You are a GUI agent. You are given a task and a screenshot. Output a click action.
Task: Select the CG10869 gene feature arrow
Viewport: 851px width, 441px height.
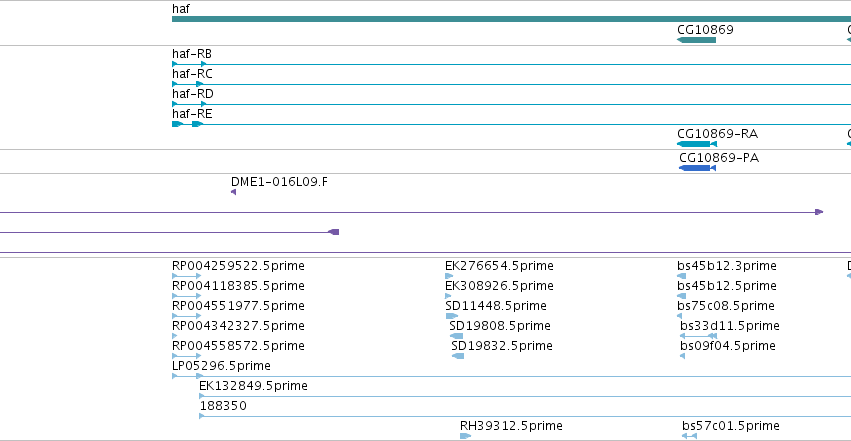pos(696,40)
